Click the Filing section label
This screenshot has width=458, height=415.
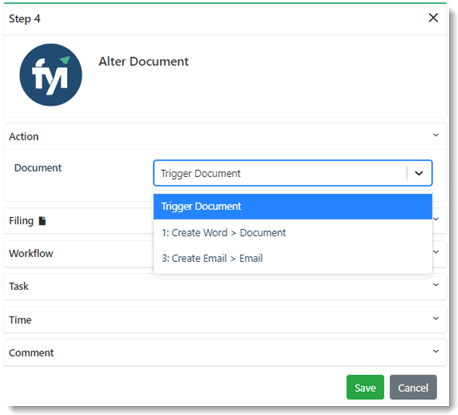click(21, 221)
